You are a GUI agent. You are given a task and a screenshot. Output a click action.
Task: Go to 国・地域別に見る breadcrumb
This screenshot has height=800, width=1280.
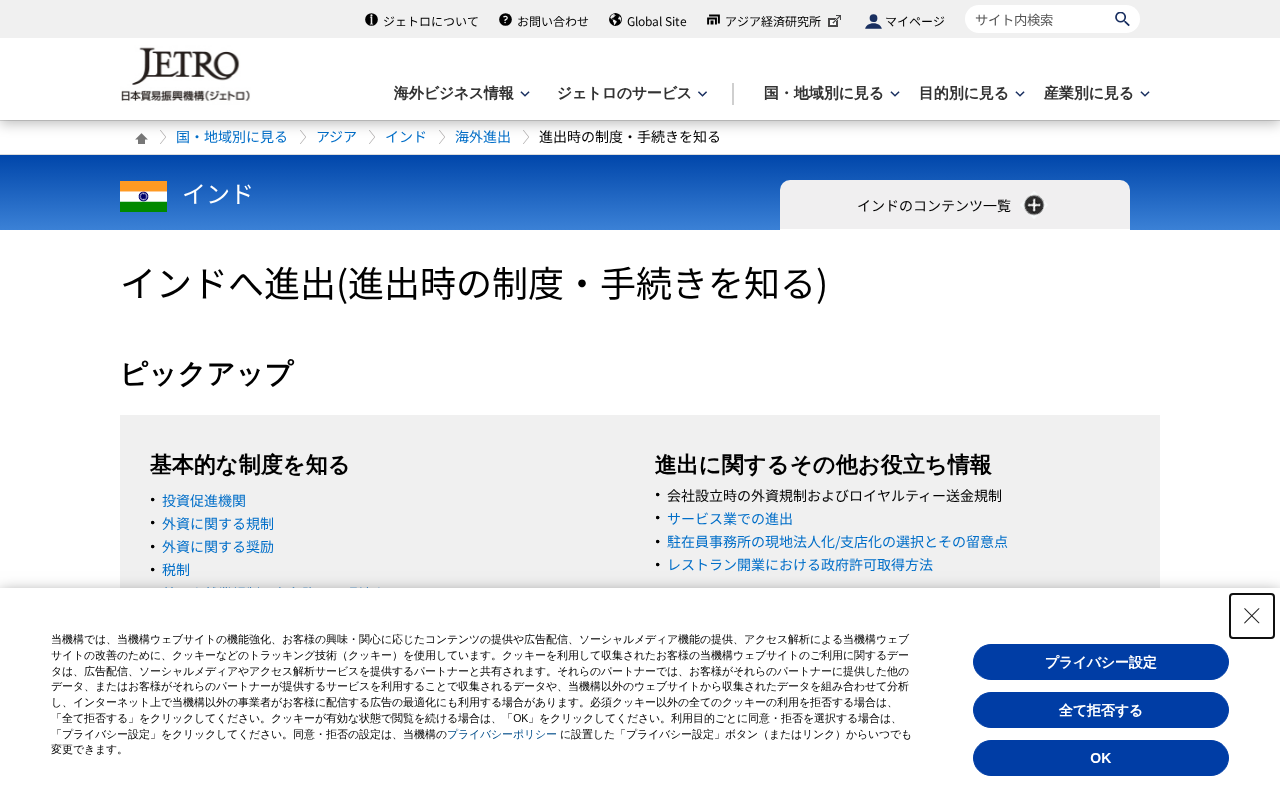tap(232, 137)
